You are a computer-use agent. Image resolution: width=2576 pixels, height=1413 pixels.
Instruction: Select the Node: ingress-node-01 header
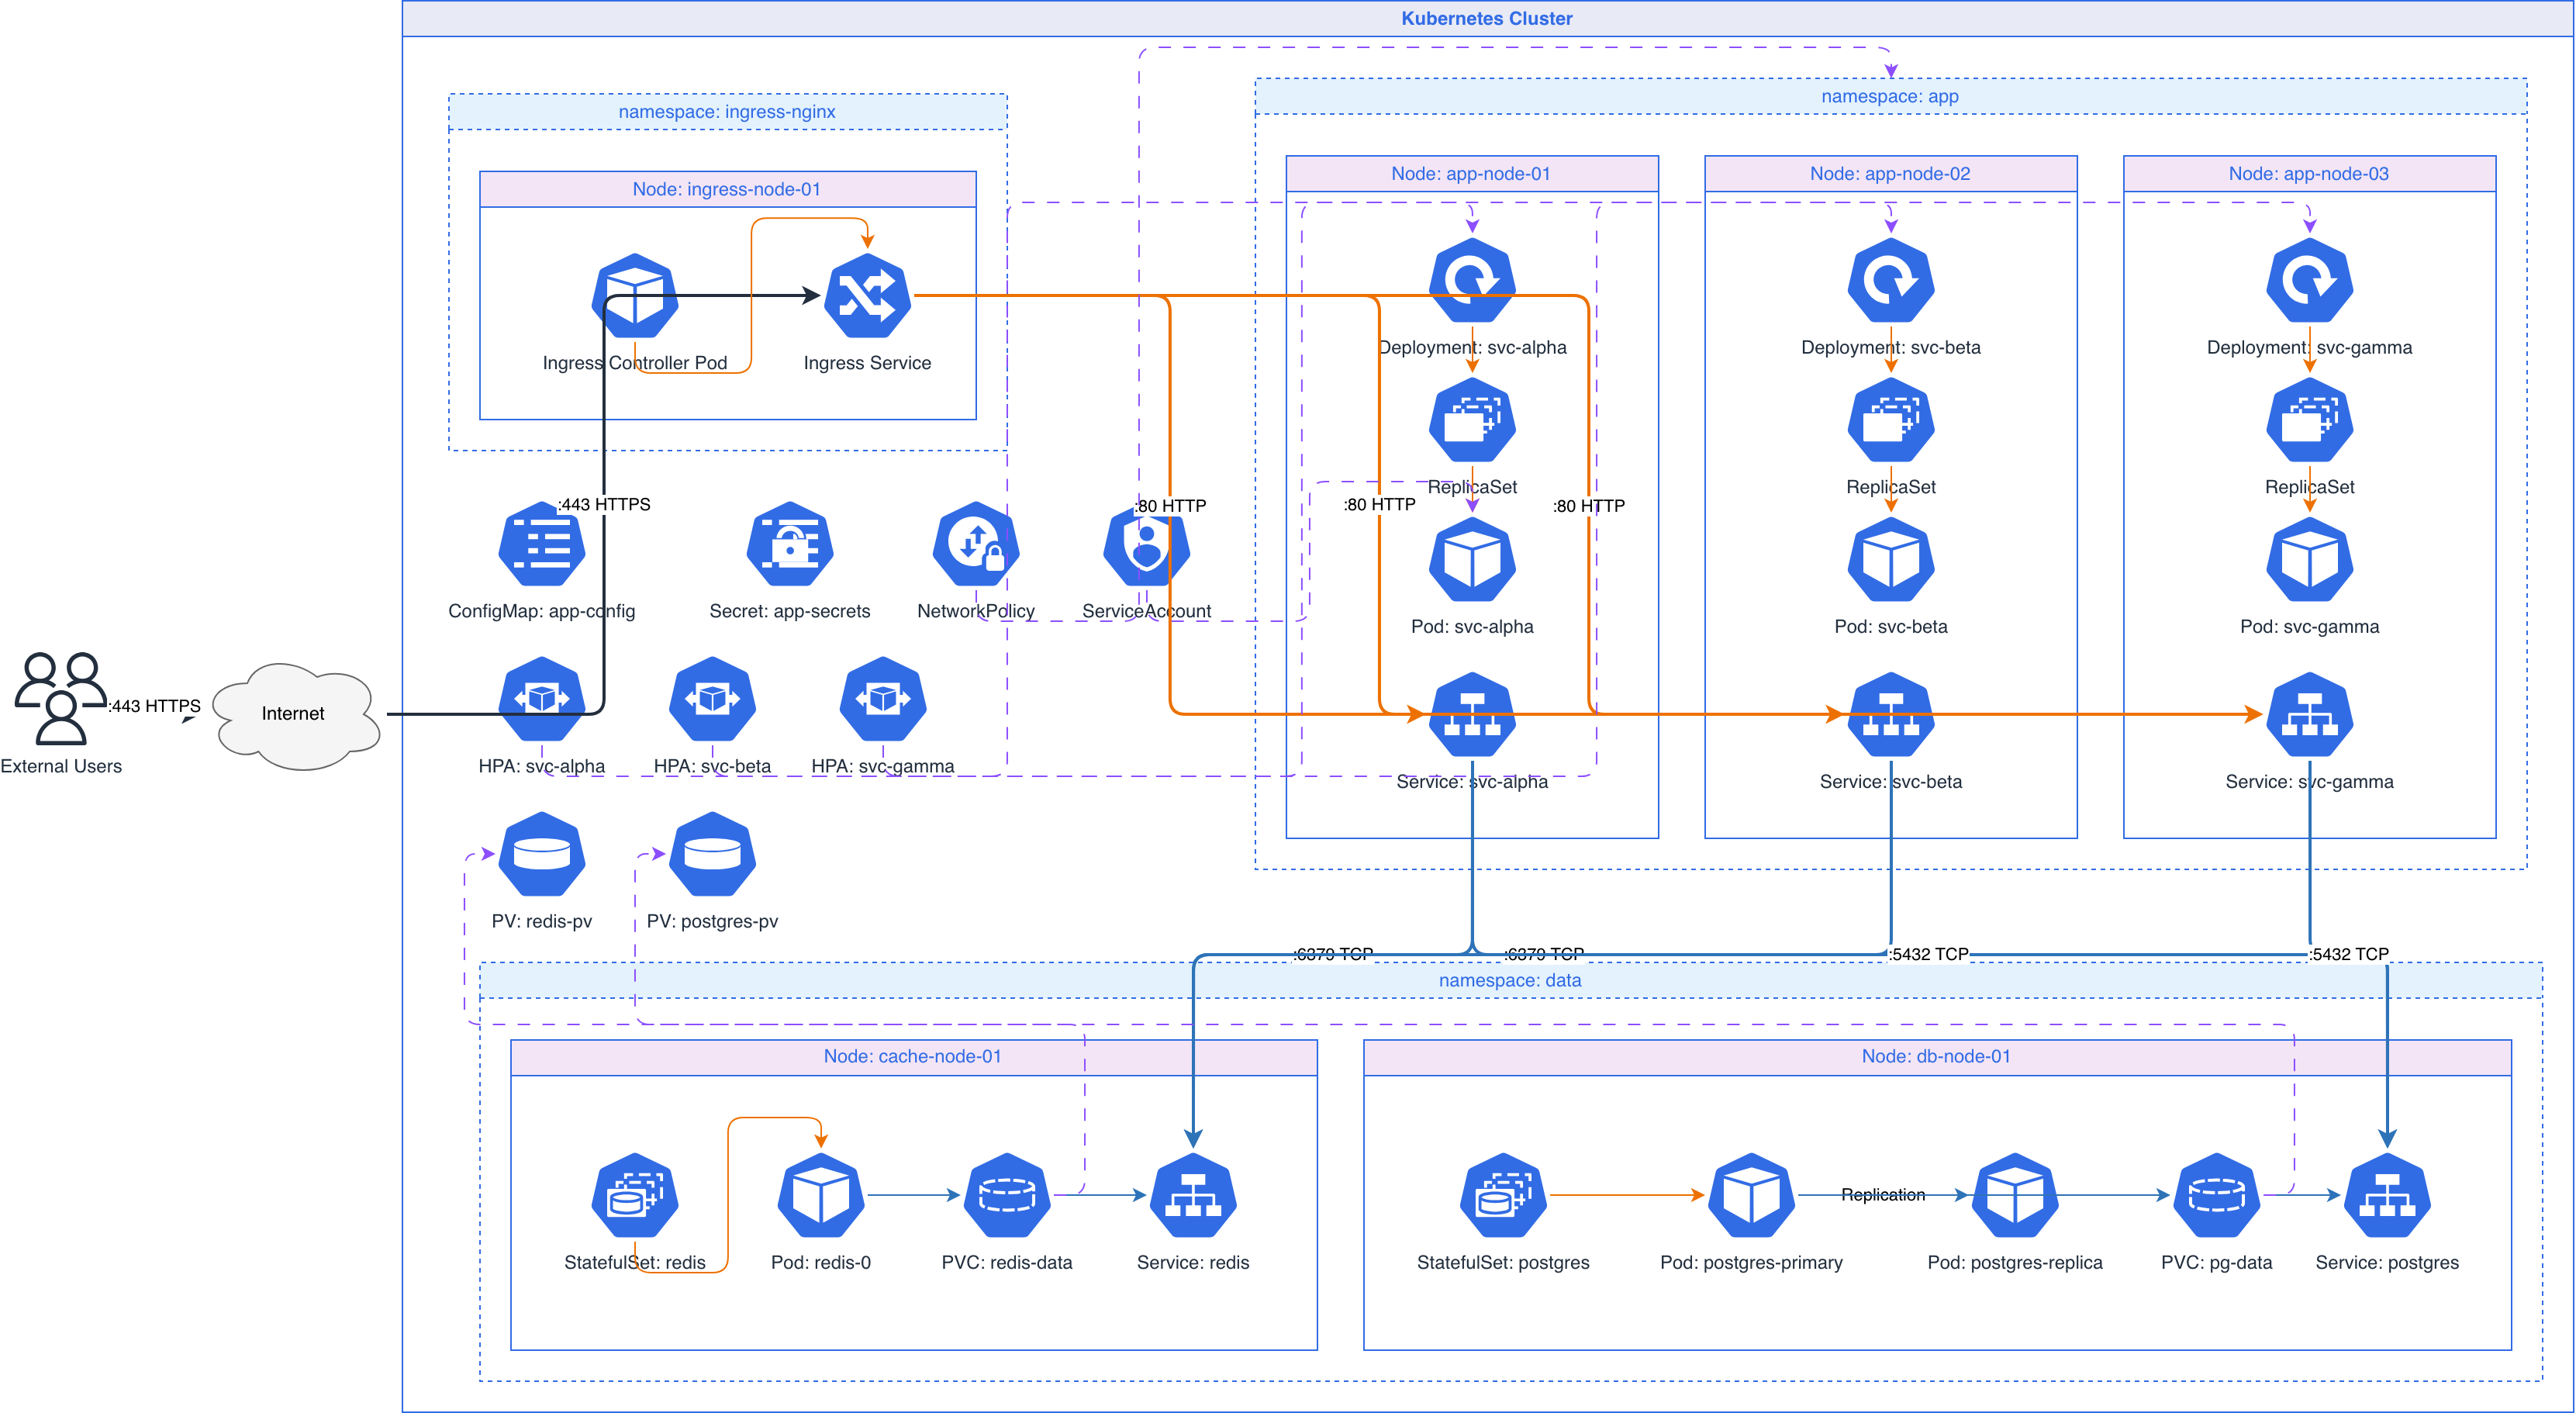(727, 189)
